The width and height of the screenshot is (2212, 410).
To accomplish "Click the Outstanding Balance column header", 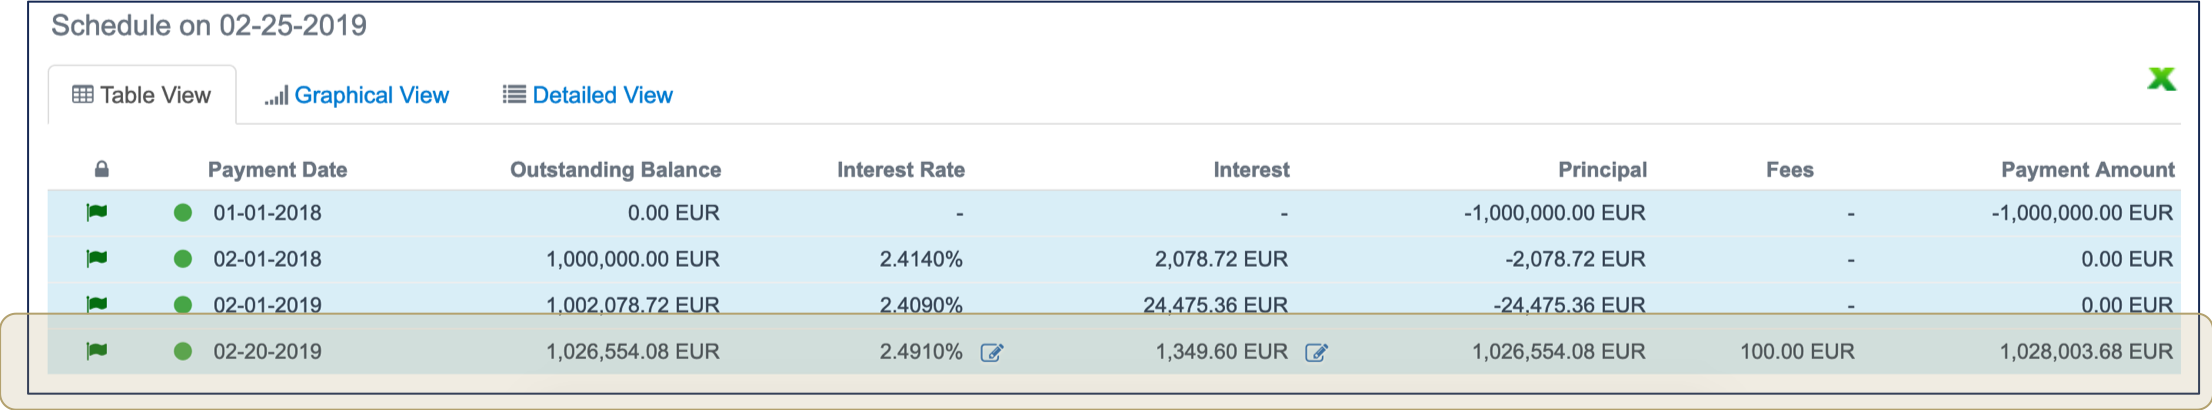I will point(615,170).
